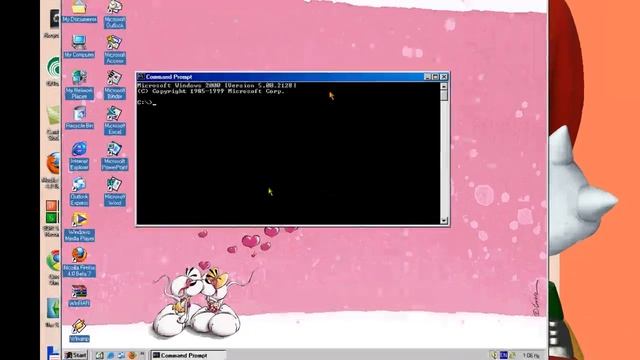Click the first system tray icon beside the language indicator
This screenshot has height=360, width=640.
(x=494, y=355)
